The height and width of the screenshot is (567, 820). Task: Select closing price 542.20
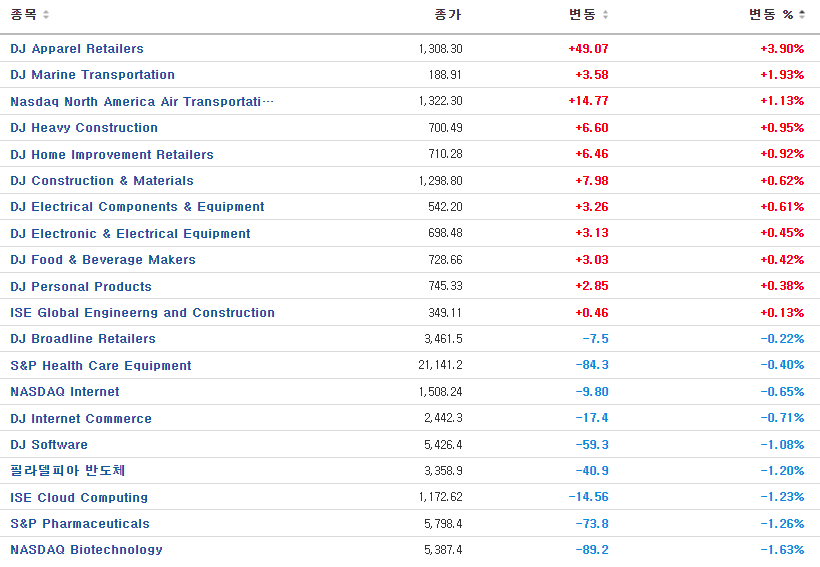(445, 207)
